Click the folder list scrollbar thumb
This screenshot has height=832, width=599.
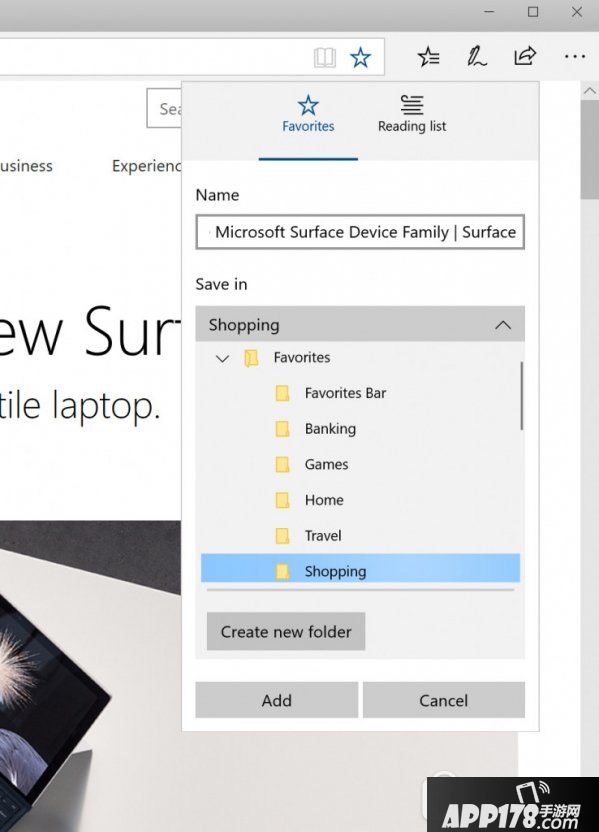click(x=522, y=396)
